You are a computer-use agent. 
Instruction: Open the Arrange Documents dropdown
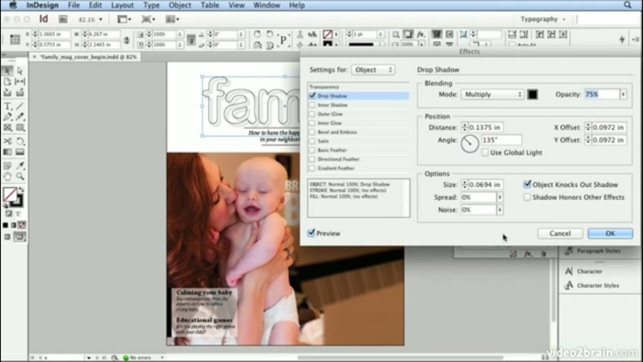tap(172, 19)
